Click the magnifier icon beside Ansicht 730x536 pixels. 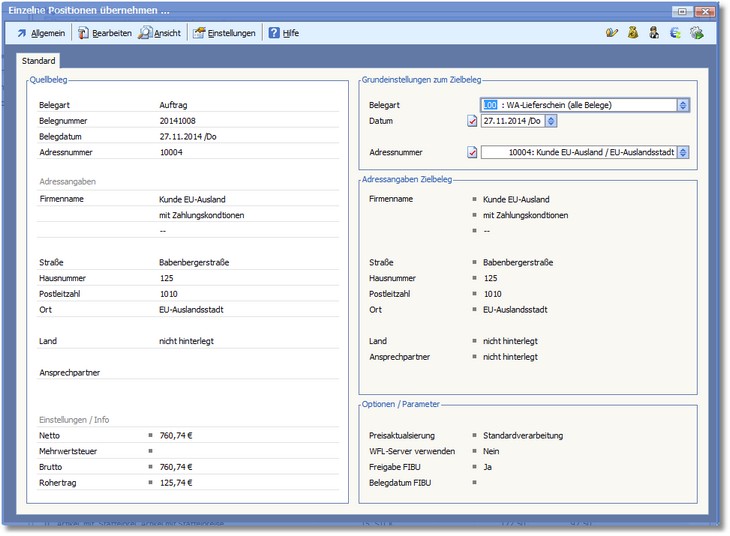[145, 33]
